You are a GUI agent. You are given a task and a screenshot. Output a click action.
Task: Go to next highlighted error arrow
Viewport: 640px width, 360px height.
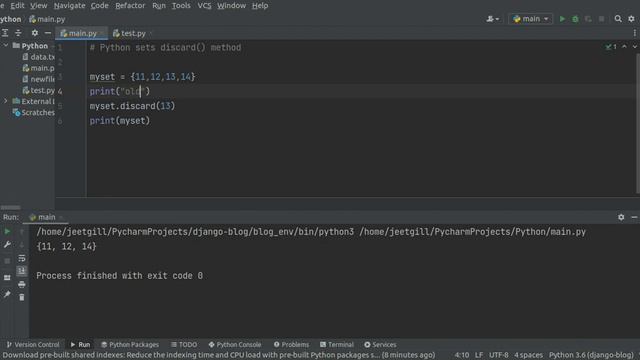pyautogui.click(x=634, y=47)
